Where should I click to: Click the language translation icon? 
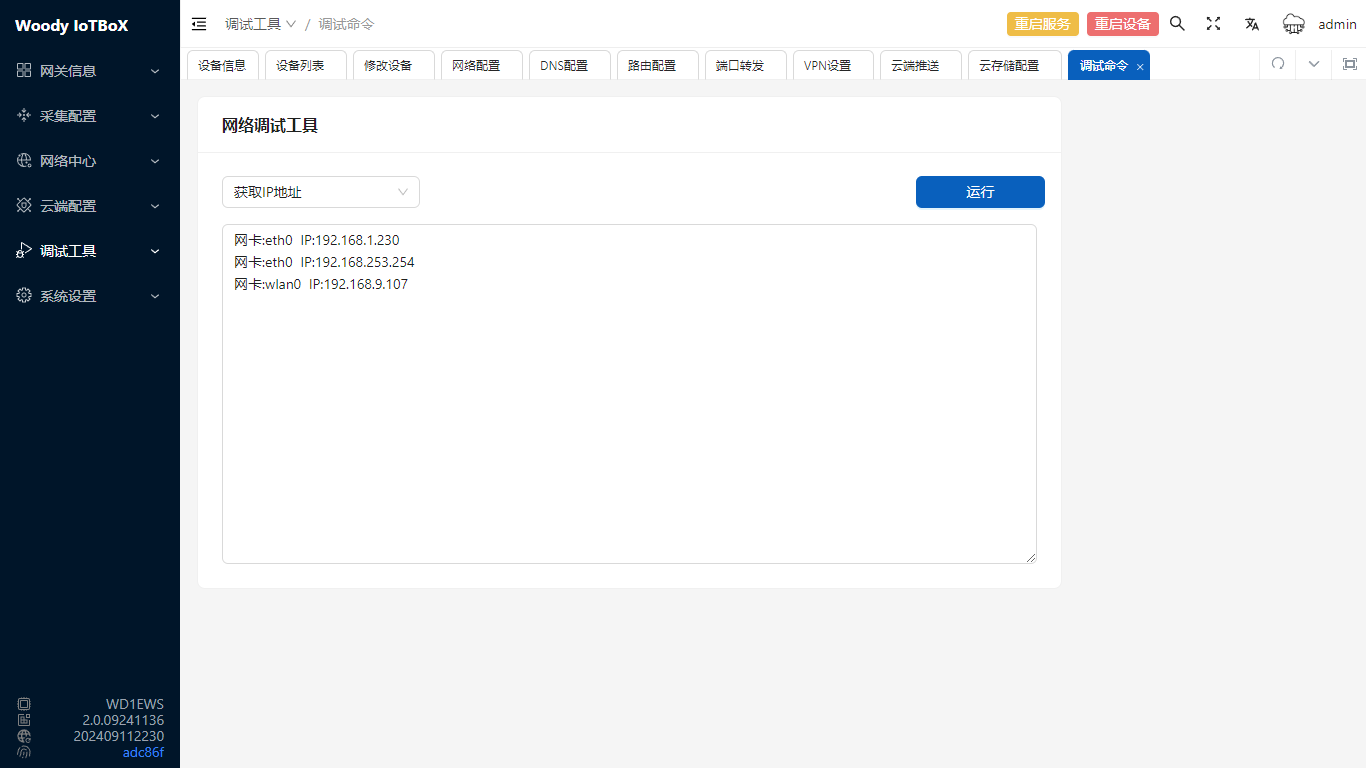pyautogui.click(x=1251, y=24)
